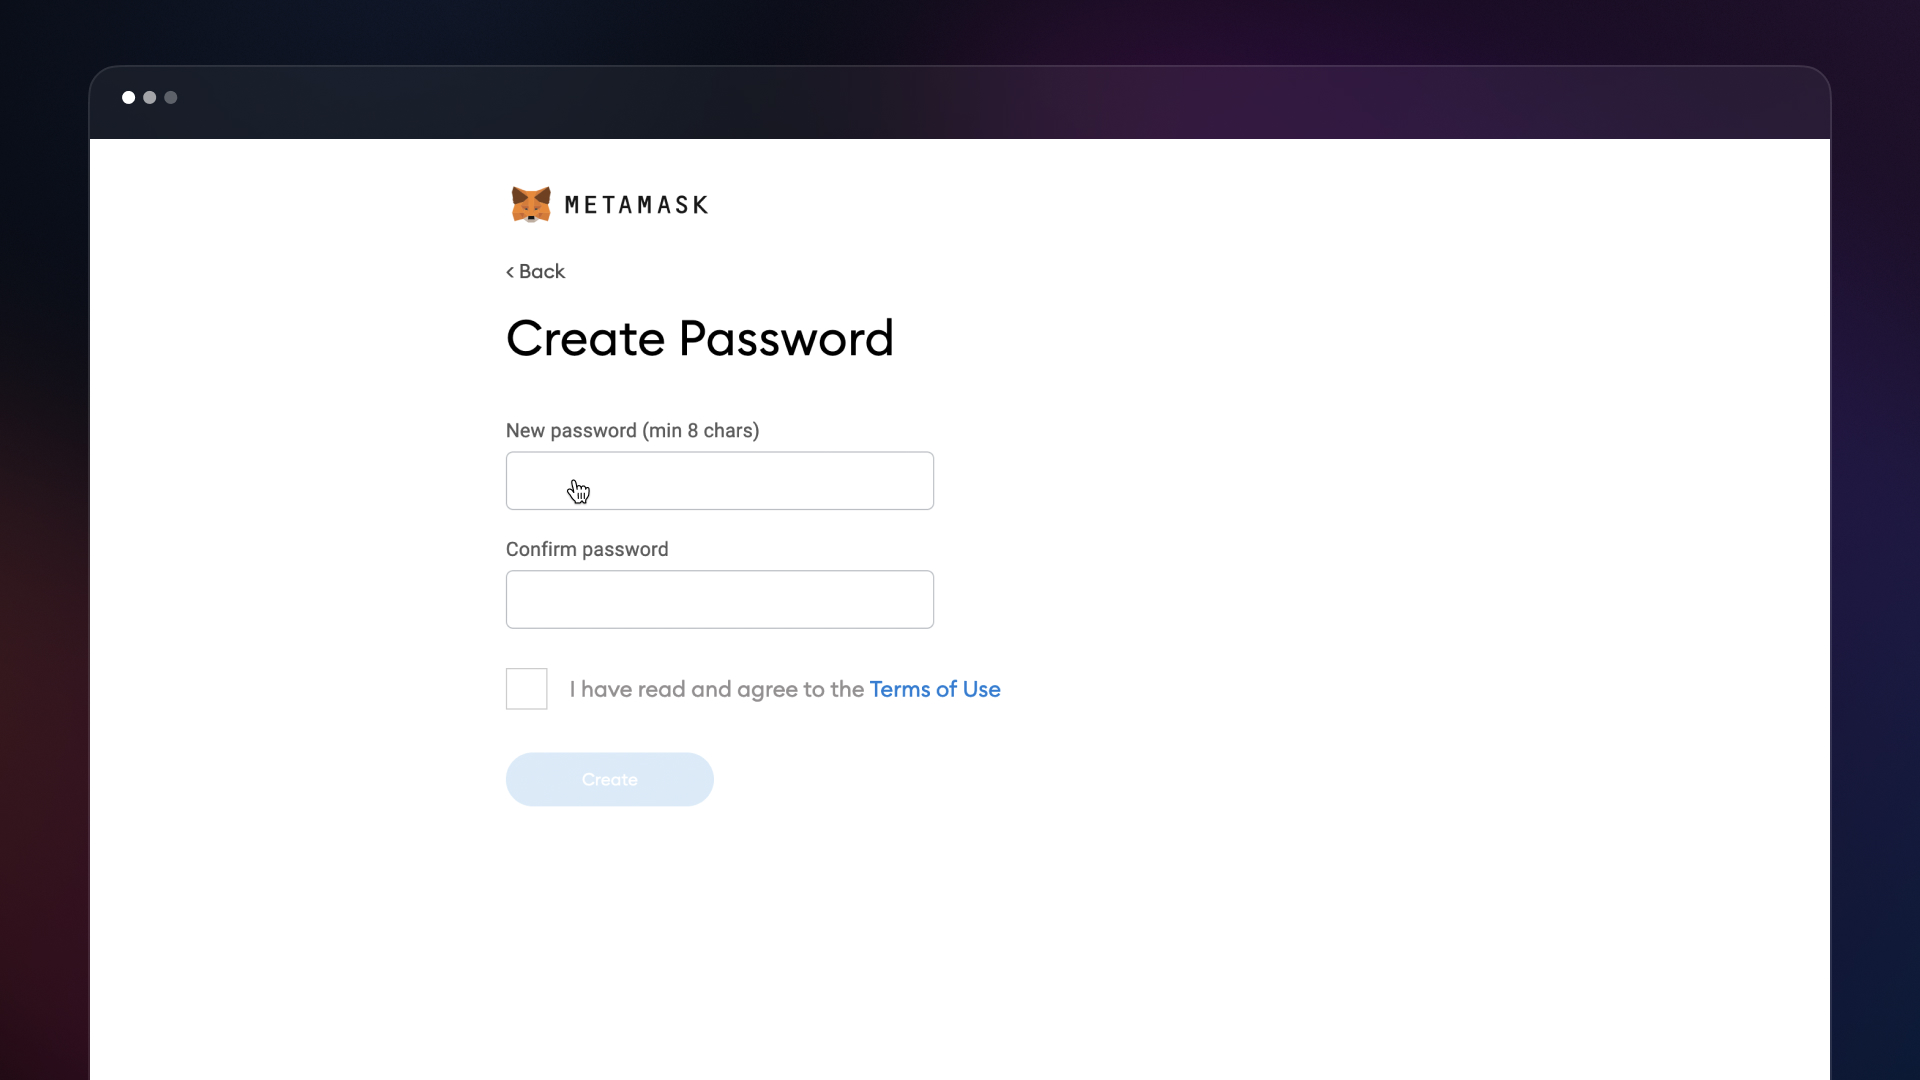Click the middle window control dot
The width and height of the screenshot is (1920, 1080).
click(149, 97)
